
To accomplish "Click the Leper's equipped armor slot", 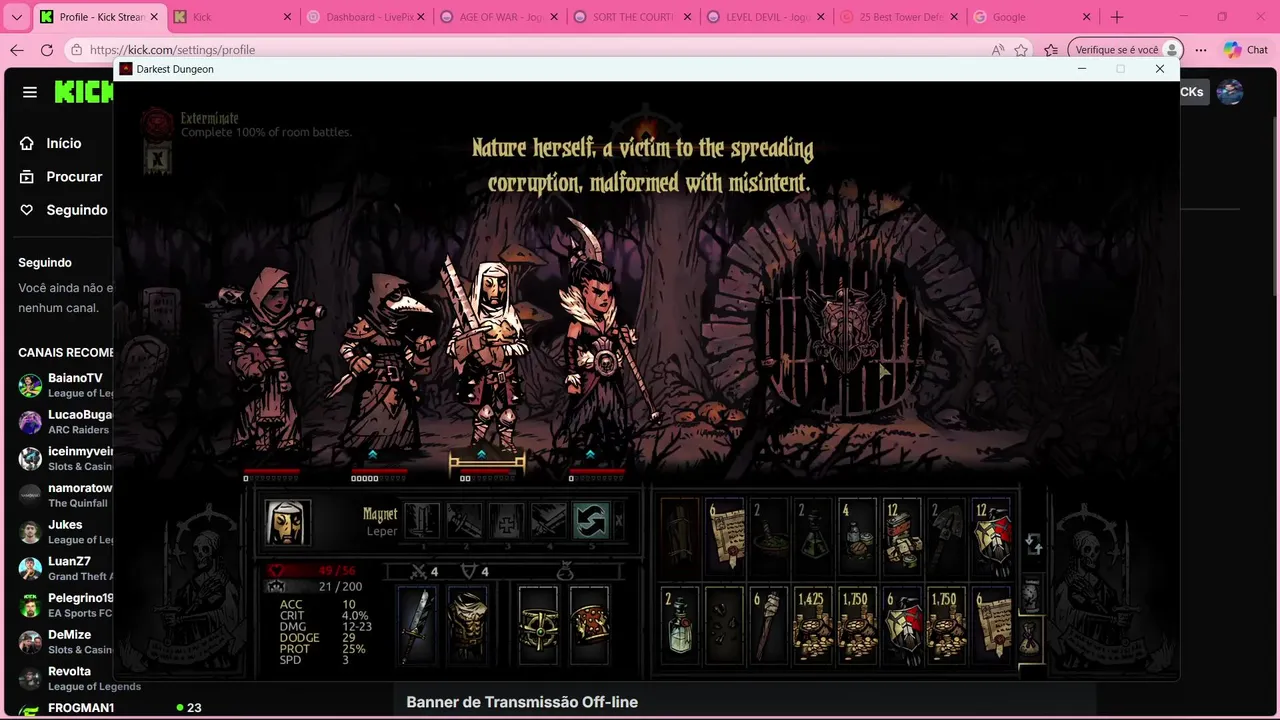I will [467, 626].
